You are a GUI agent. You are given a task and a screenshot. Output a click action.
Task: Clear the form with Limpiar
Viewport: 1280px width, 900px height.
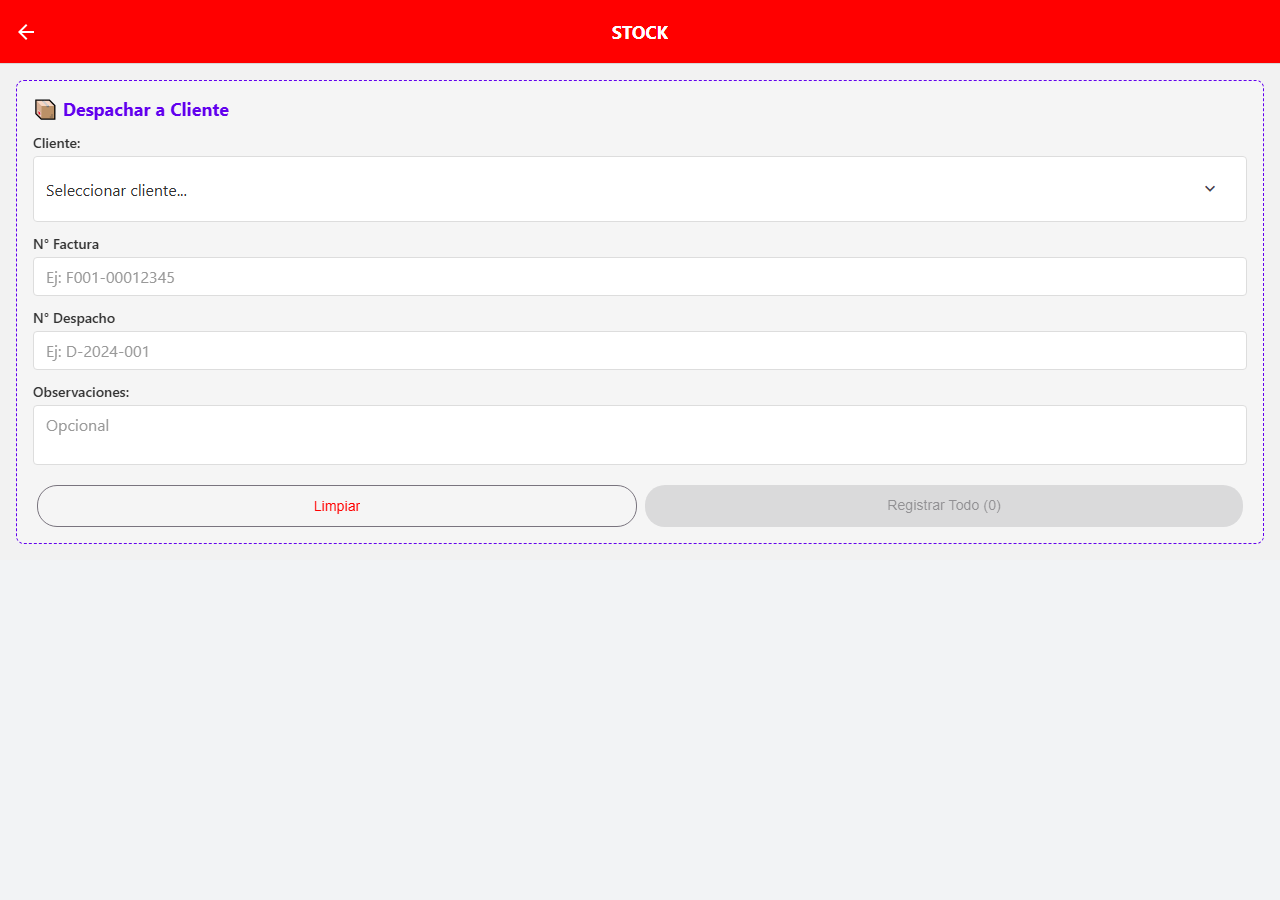click(337, 506)
